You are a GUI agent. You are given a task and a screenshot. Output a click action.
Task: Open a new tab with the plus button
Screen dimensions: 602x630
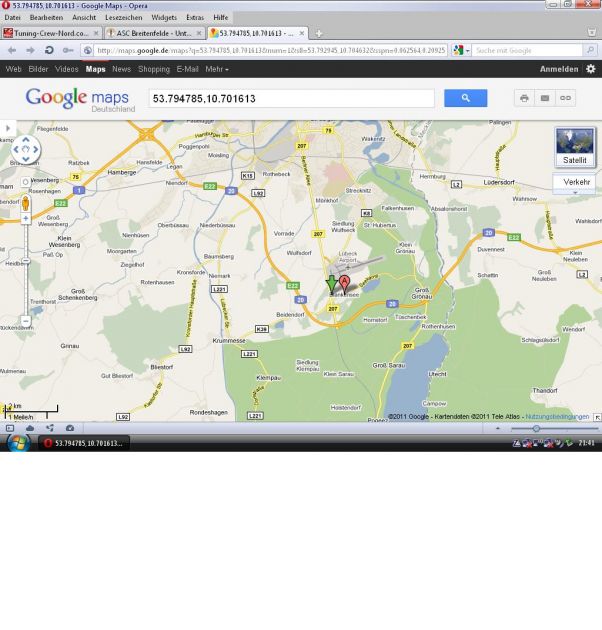(319, 34)
